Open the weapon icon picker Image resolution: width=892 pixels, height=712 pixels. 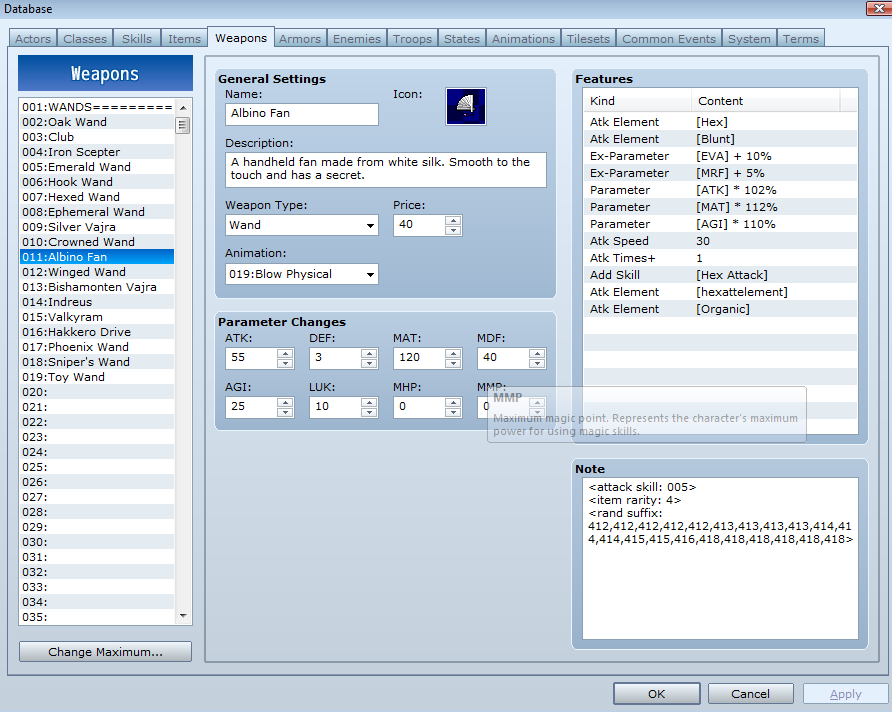coord(465,106)
